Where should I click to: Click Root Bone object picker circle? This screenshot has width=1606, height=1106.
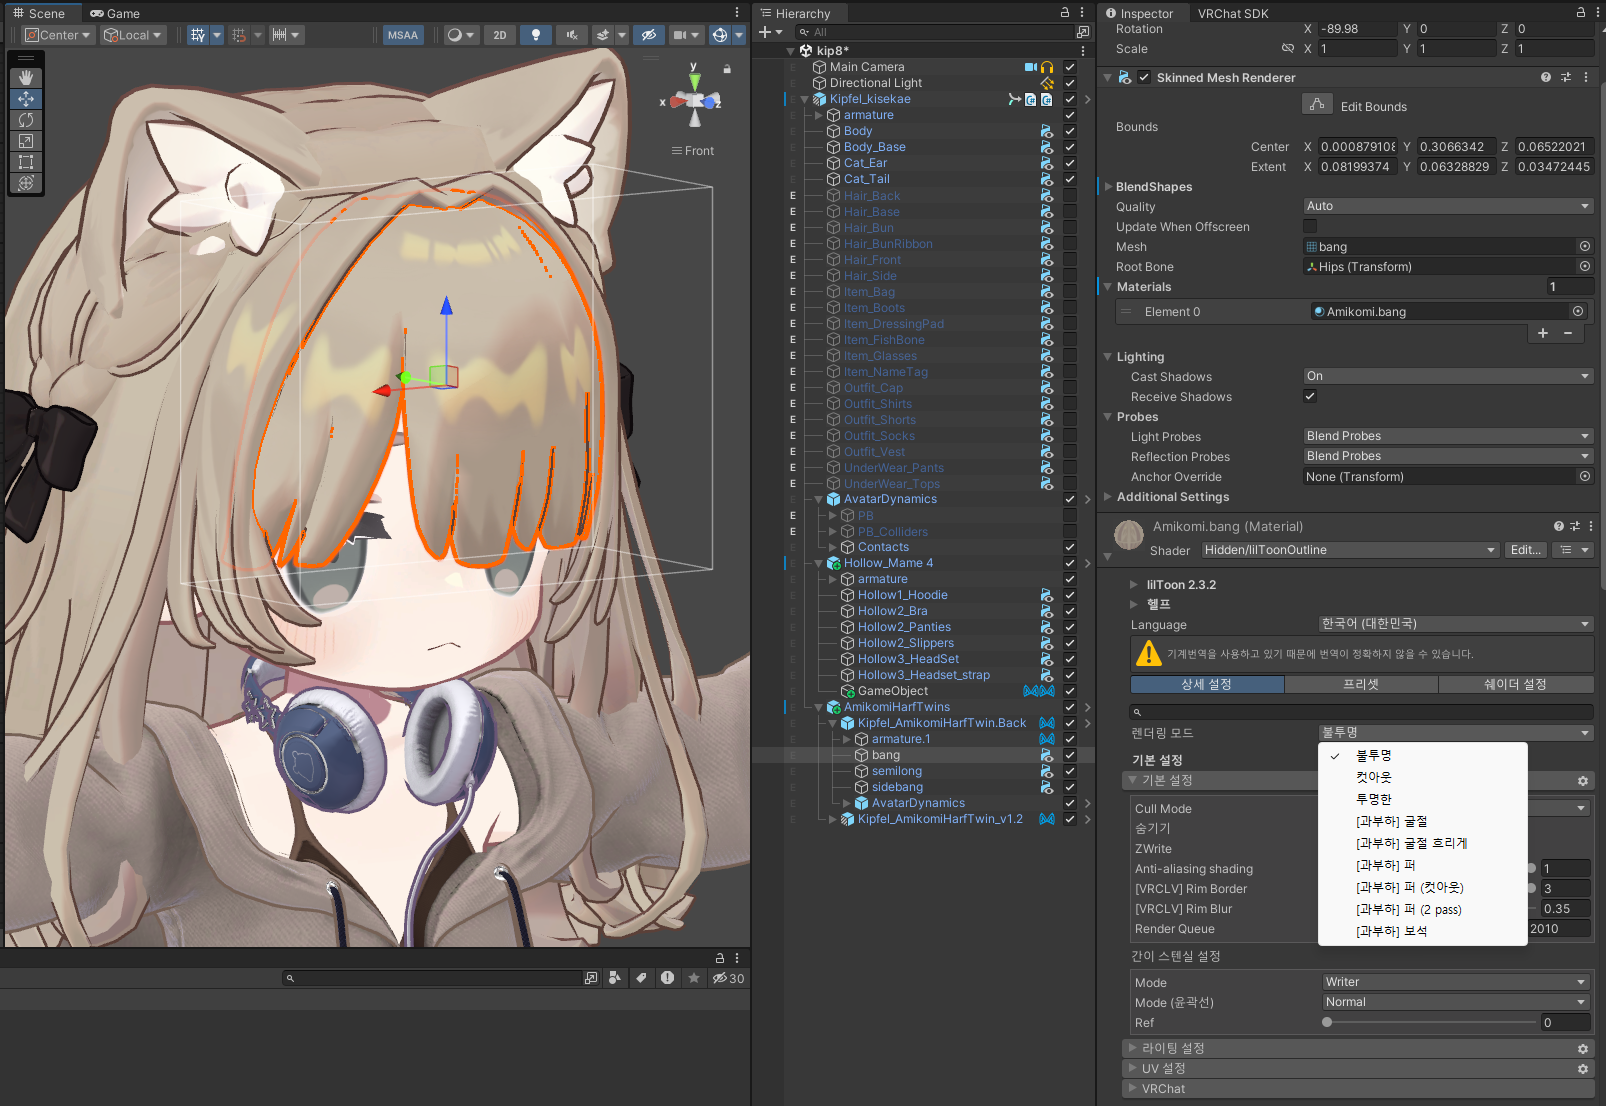(1585, 266)
